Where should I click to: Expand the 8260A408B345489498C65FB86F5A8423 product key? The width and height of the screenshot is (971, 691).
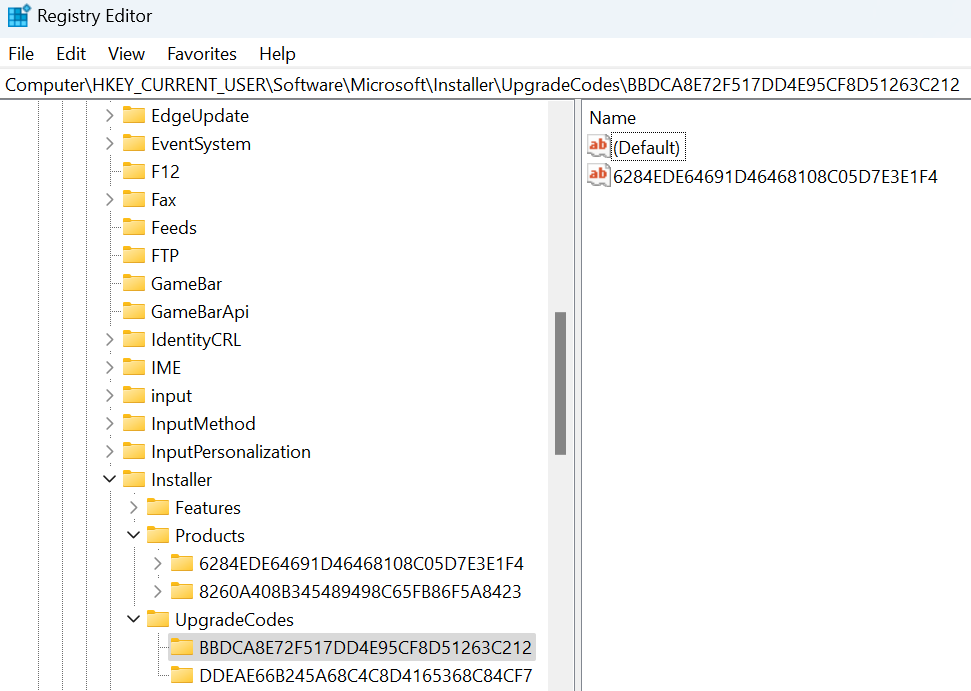tap(158, 592)
